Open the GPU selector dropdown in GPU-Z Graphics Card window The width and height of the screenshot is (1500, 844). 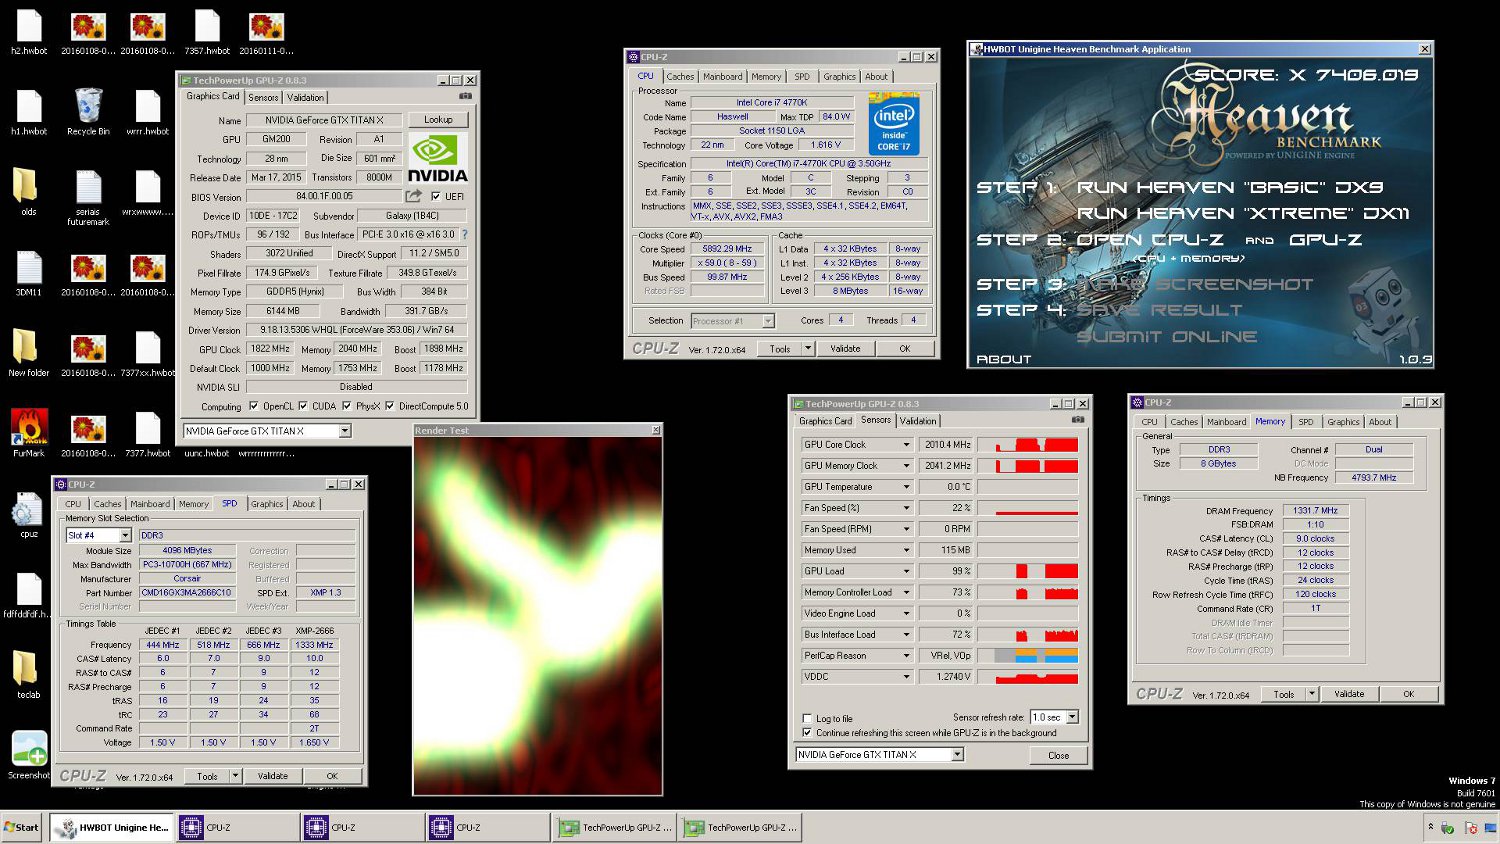[x=344, y=431]
